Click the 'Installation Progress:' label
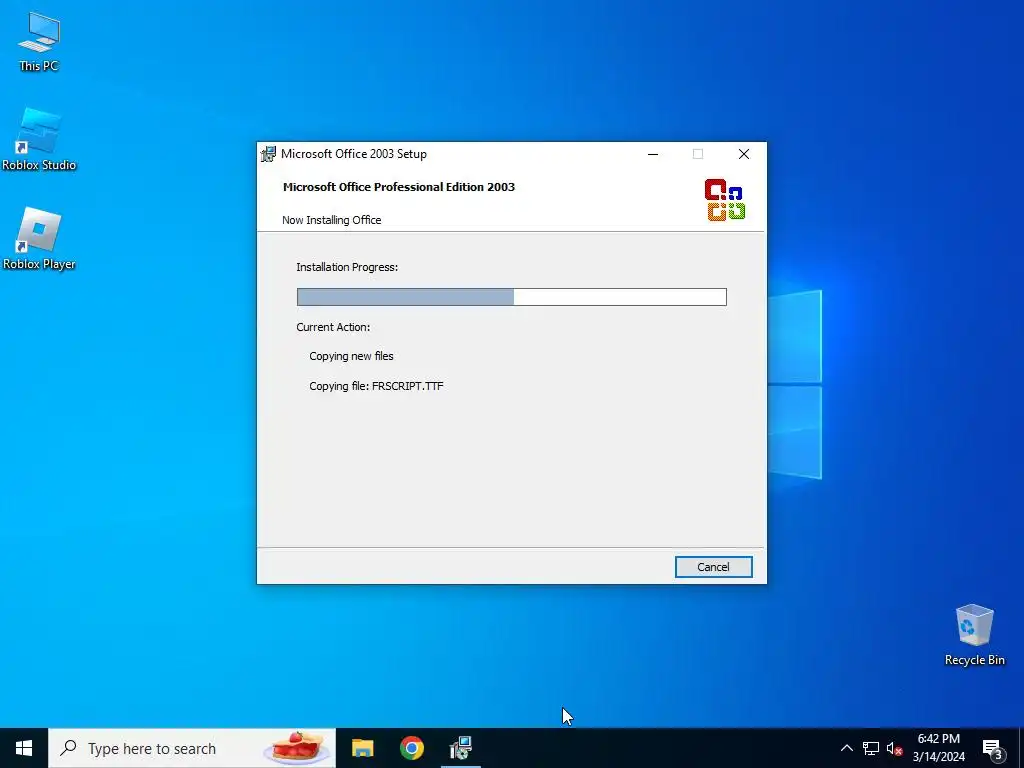Image resolution: width=1024 pixels, height=768 pixels. tap(347, 267)
